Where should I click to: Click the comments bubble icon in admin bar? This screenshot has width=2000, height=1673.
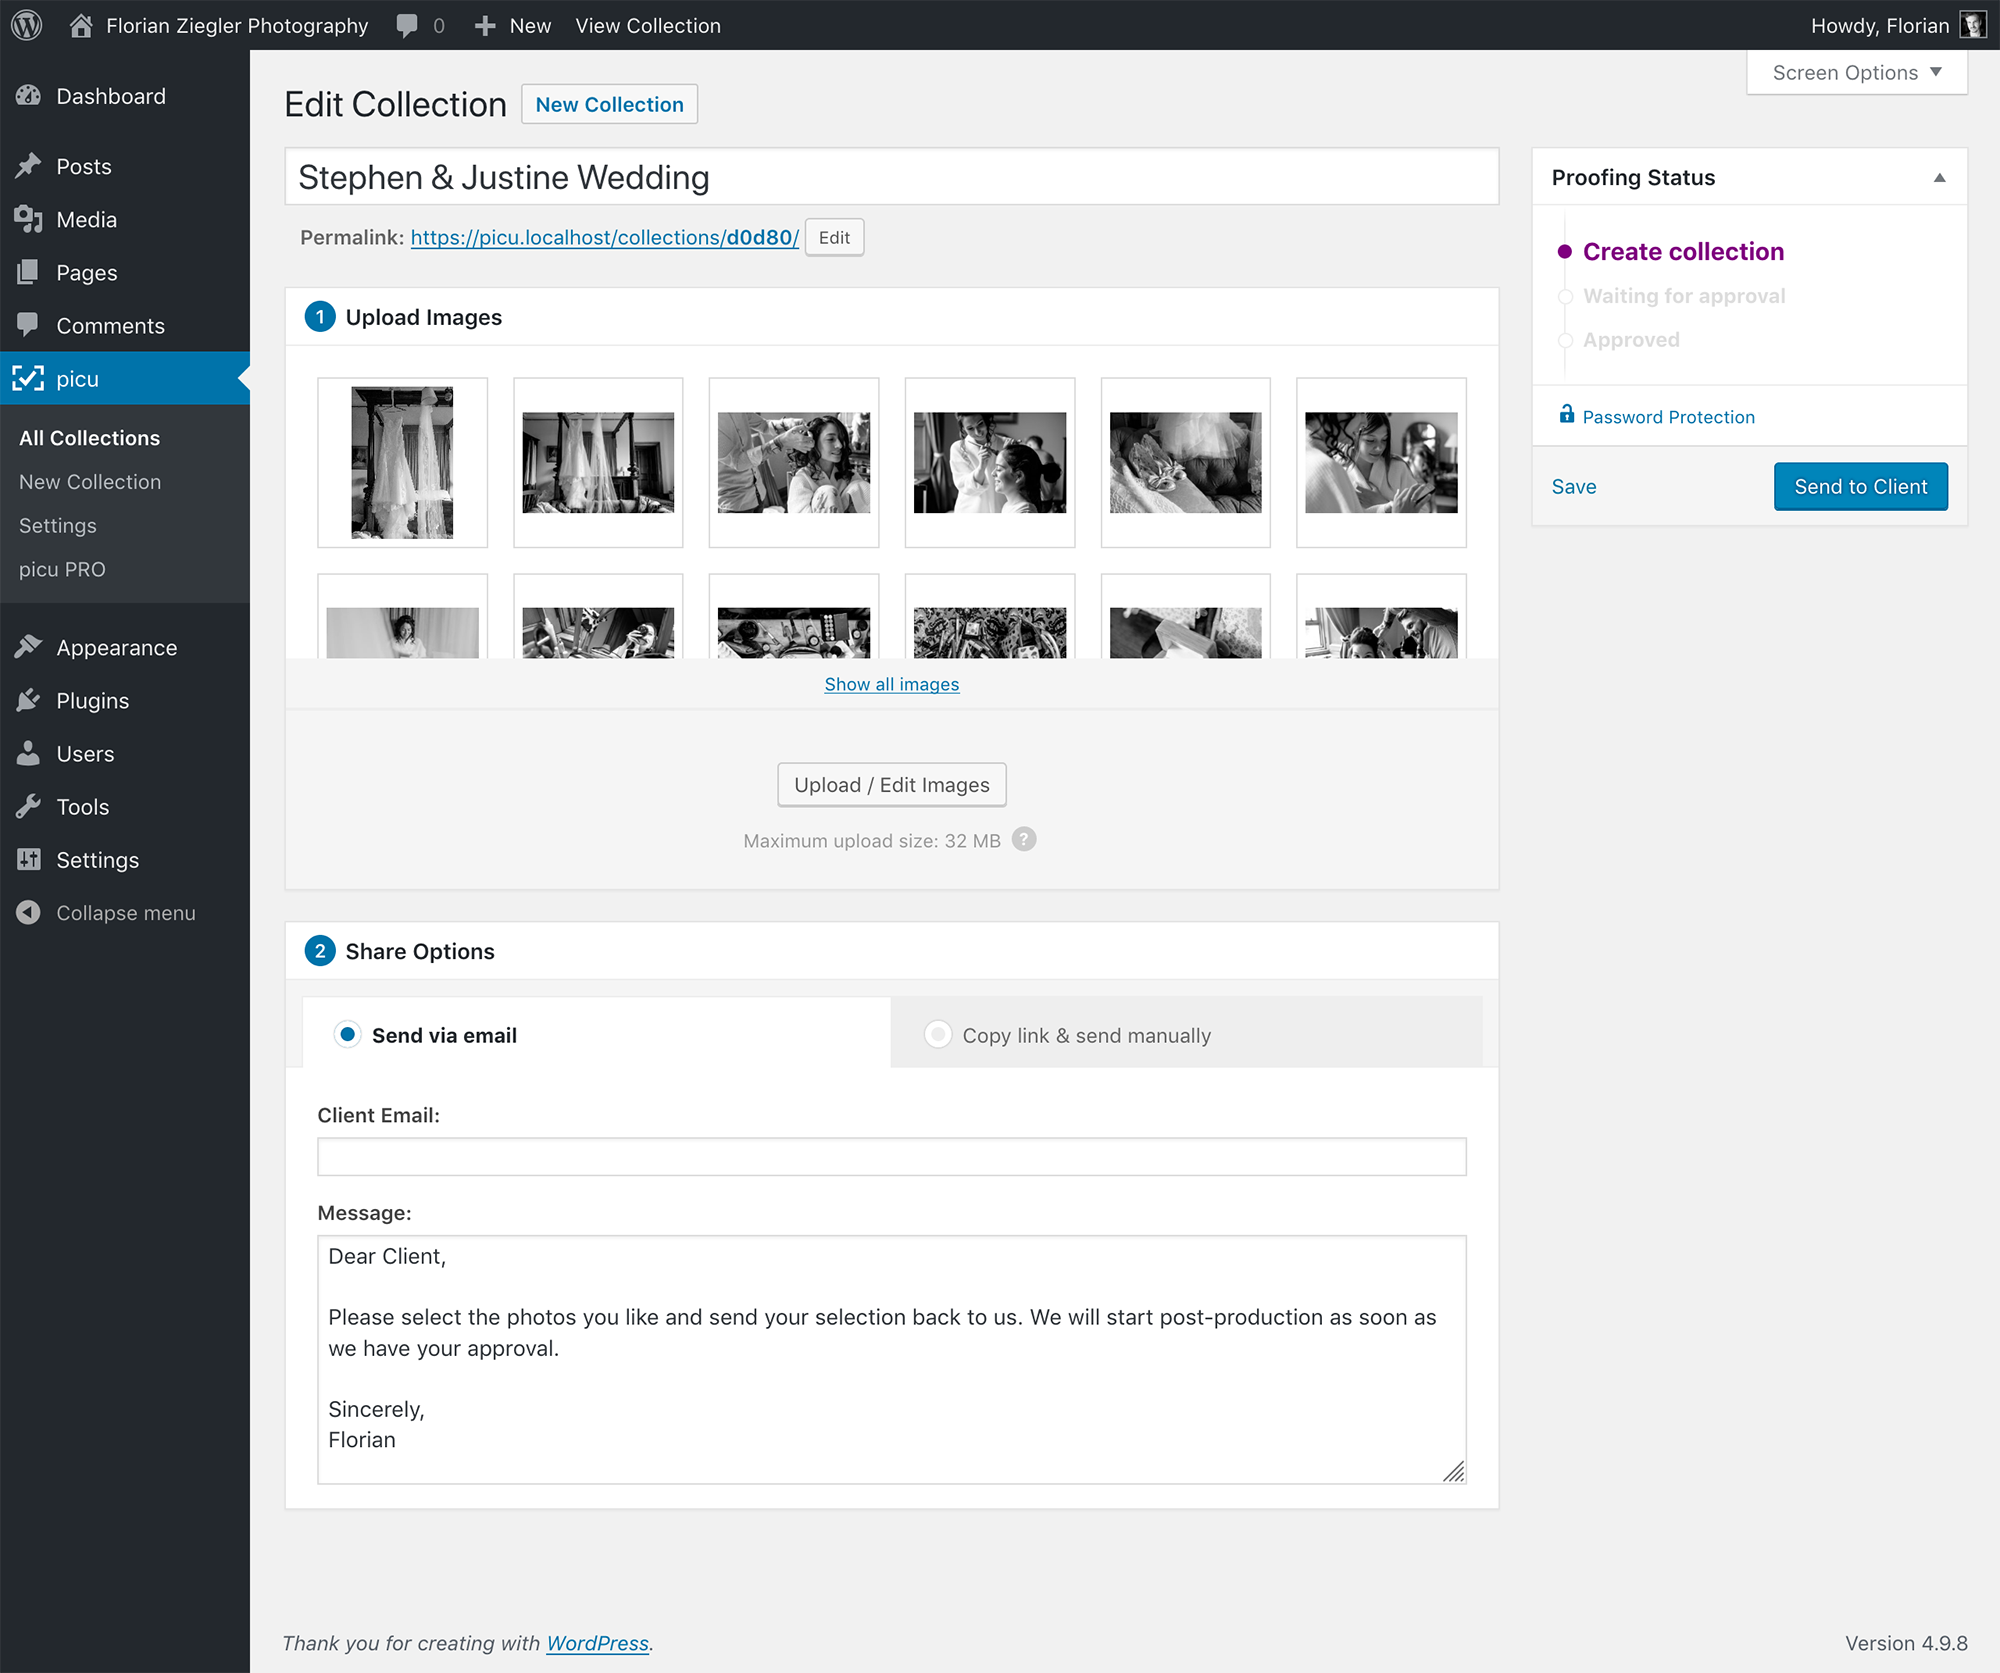click(406, 25)
